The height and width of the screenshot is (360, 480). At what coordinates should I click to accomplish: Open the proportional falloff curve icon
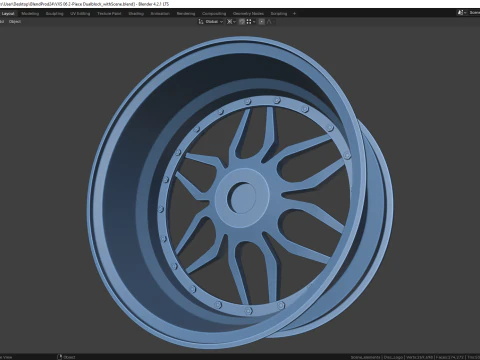tap(269, 22)
